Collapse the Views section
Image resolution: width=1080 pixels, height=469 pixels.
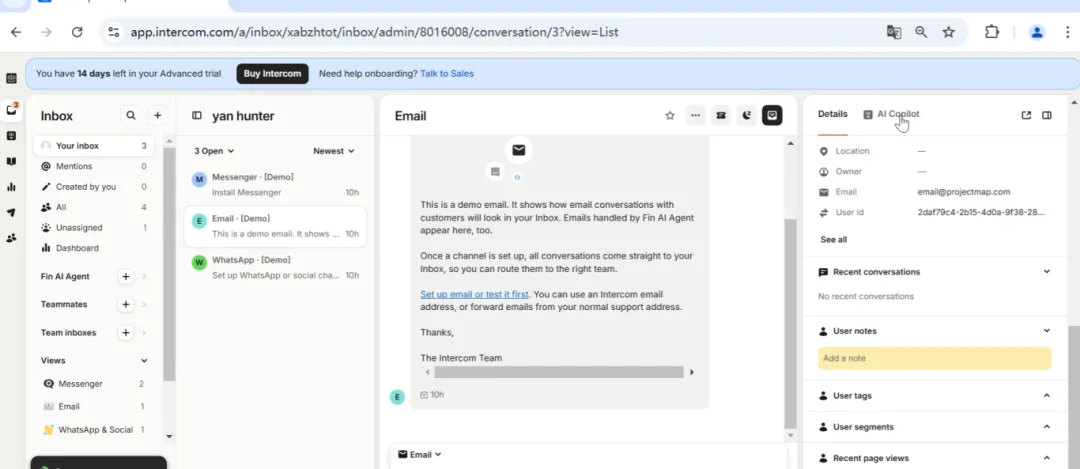[144, 360]
